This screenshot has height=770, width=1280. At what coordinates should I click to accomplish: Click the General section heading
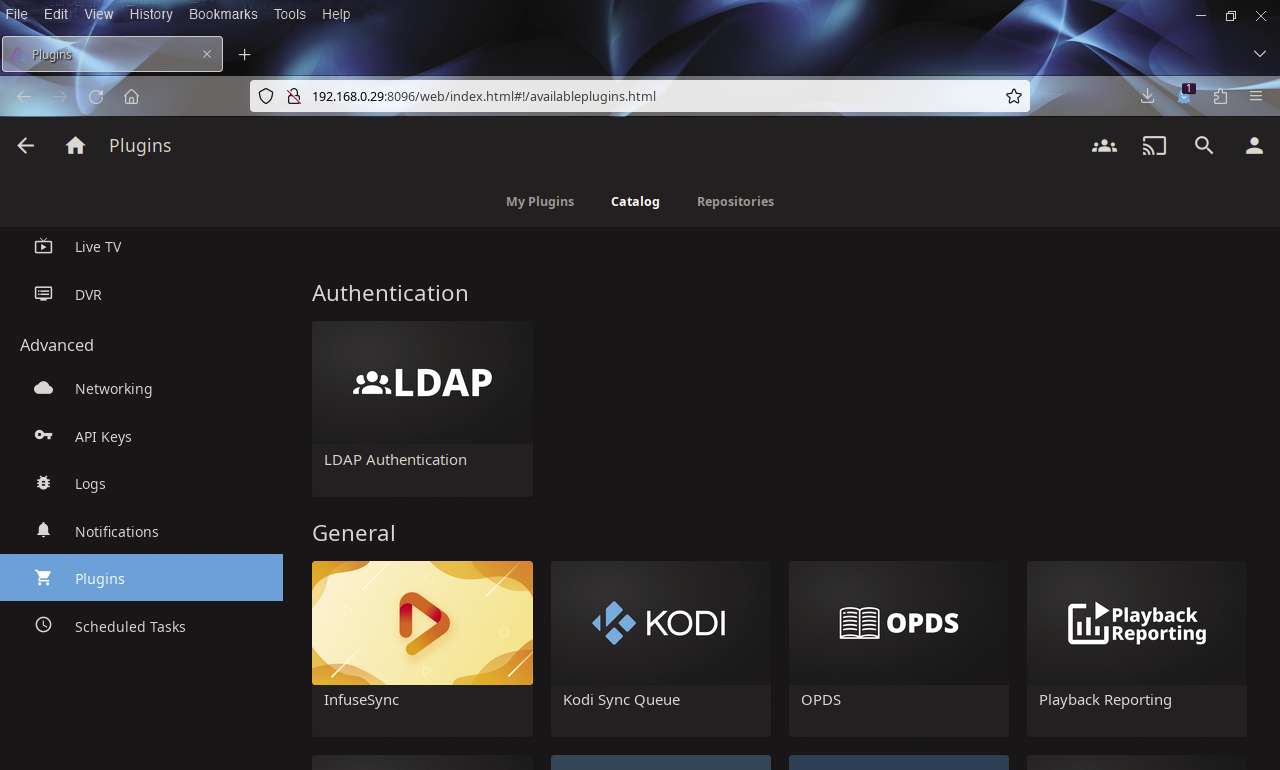pyautogui.click(x=354, y=533)
